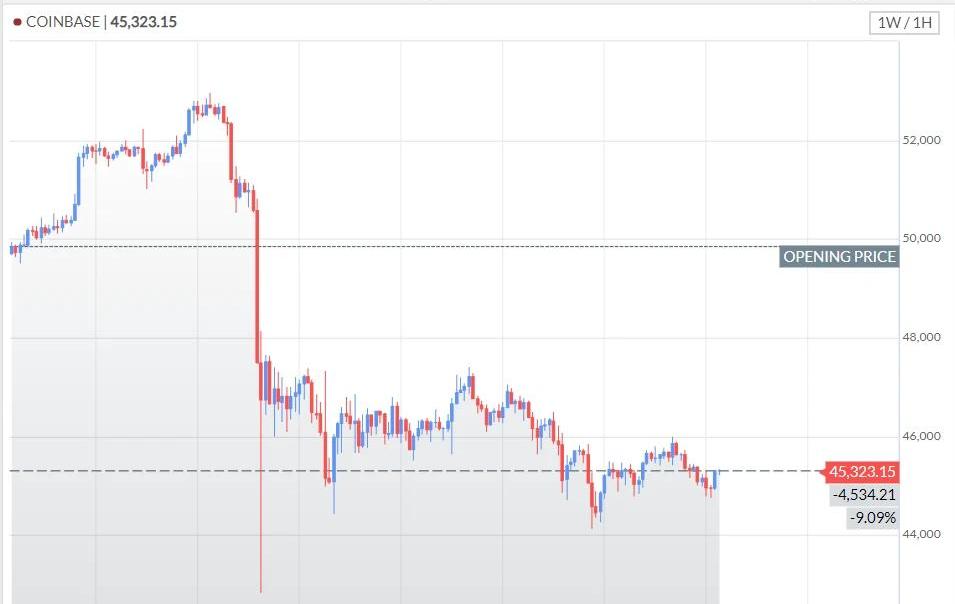Click the 48,000 price axis label
955x604 pixels.
point(921,337)
